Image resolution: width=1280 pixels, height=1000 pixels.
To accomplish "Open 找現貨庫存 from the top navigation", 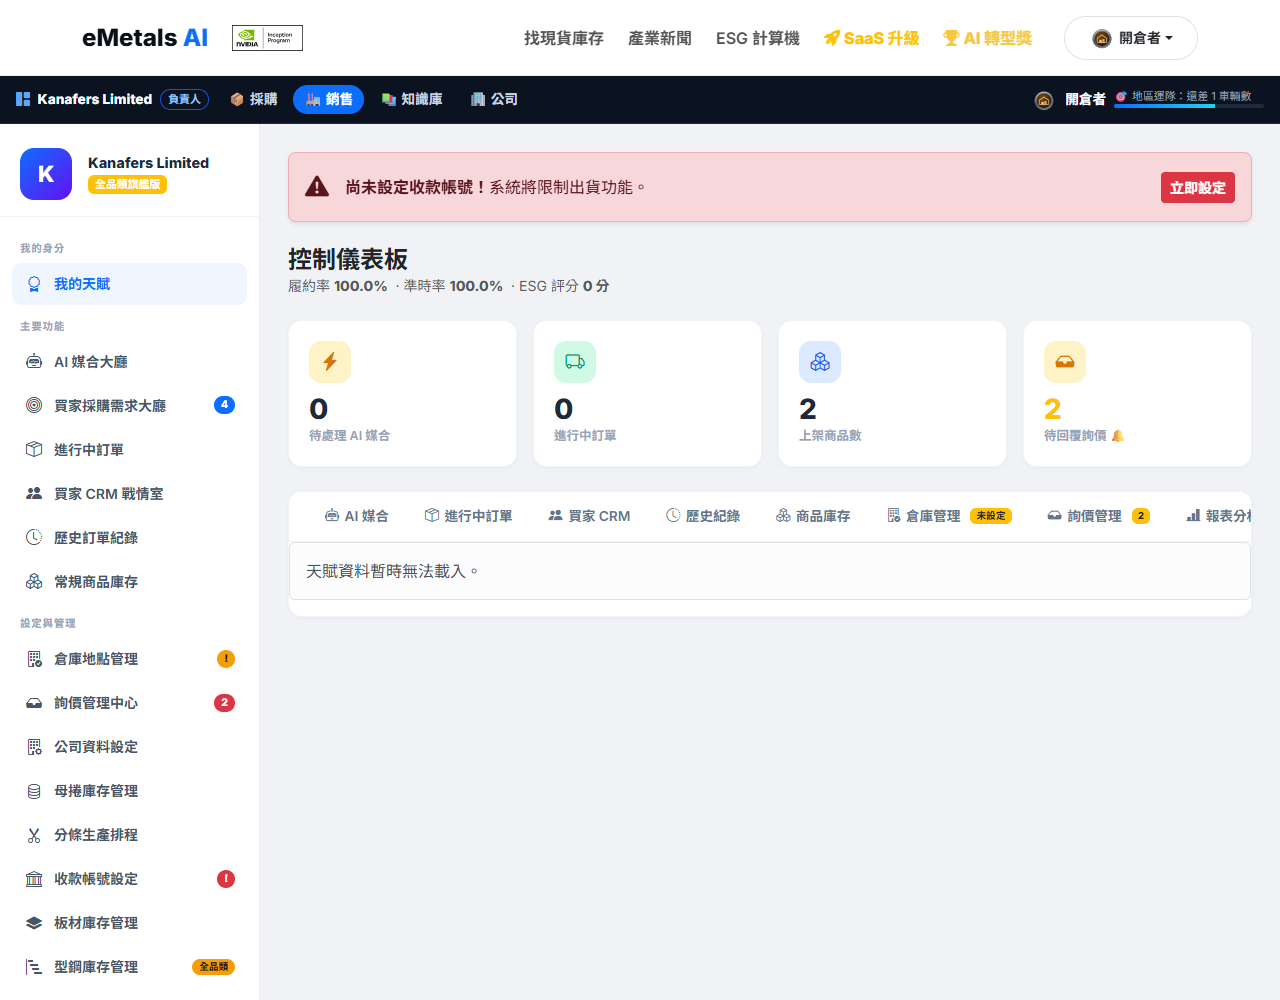I will point(564,38).
